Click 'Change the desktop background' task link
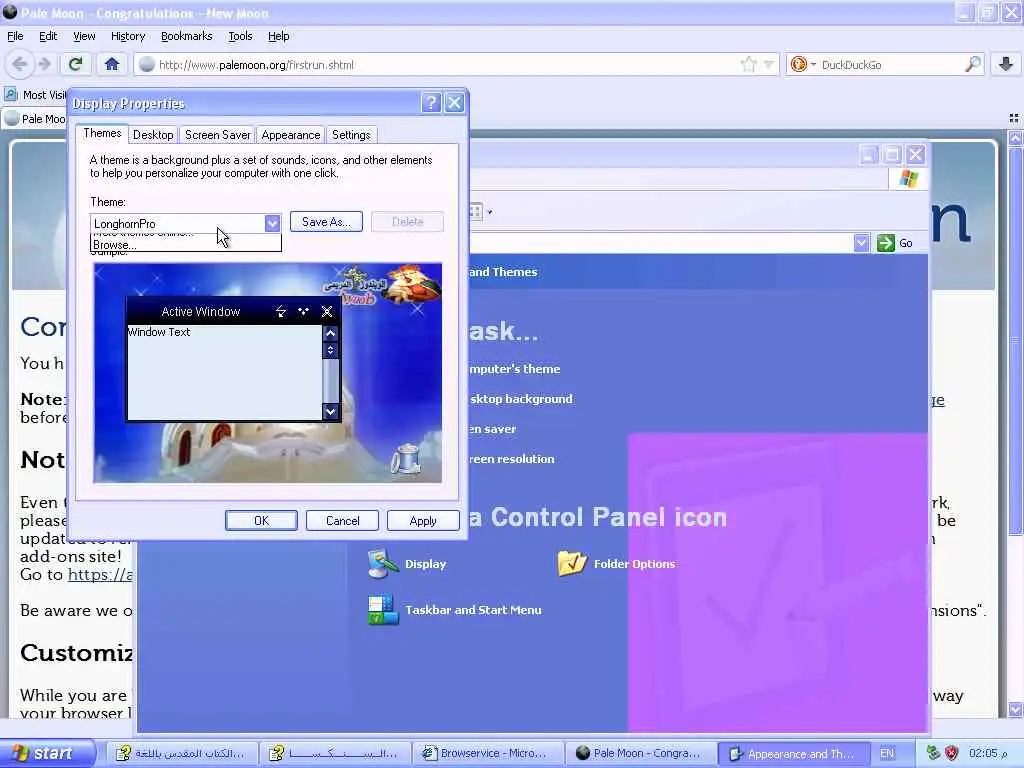Screen dimensions: 1024x768 [x=521, y=399]
